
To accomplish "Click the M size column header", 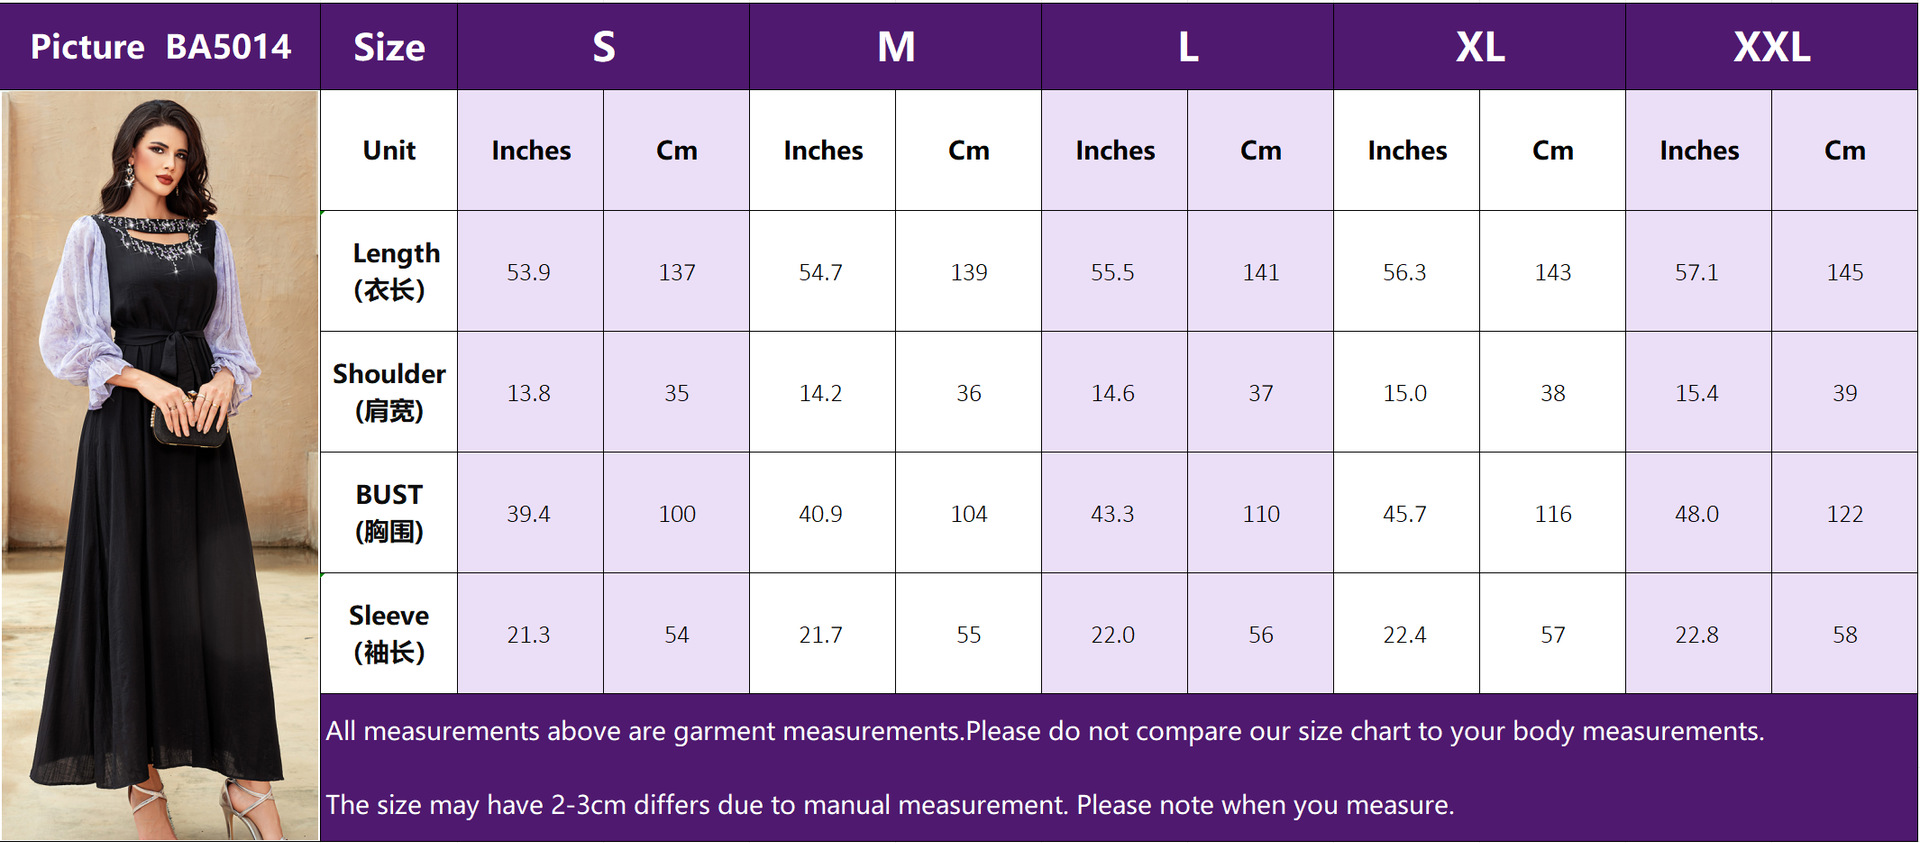I will [x=895, y=47].
